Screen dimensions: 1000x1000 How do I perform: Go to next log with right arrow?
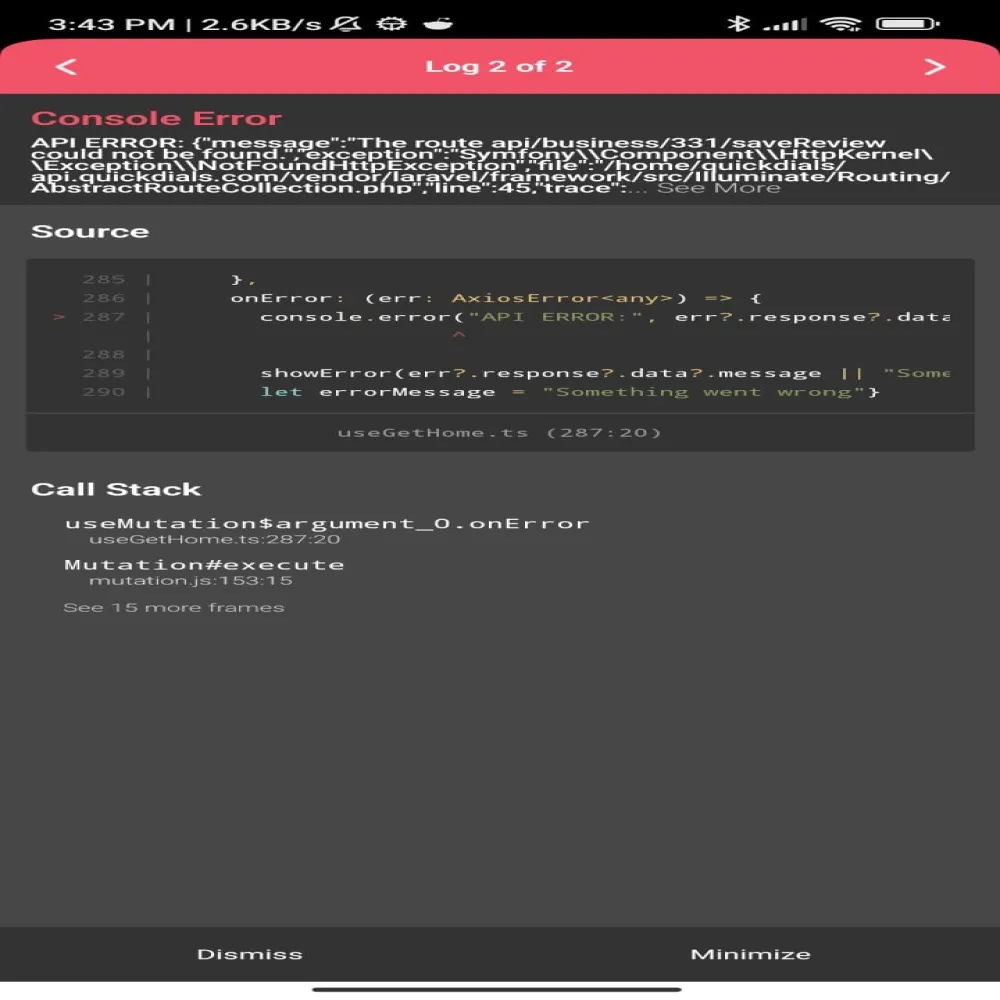pos(934,67)
